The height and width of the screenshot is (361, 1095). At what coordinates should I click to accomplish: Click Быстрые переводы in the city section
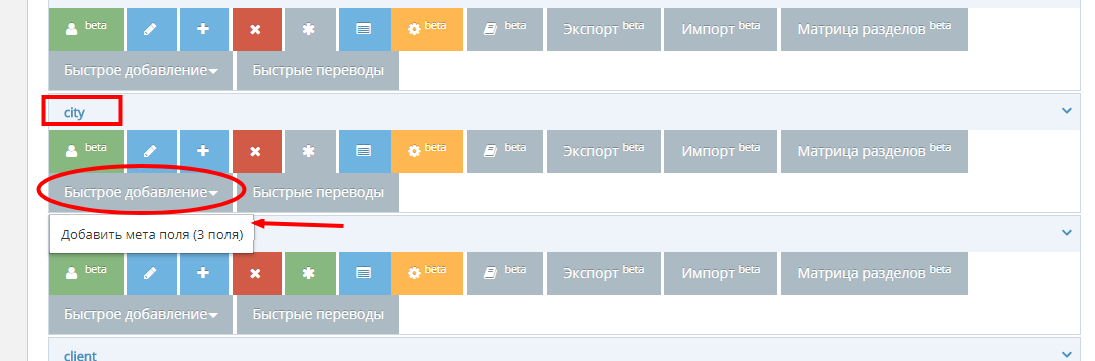click(318, 193)
